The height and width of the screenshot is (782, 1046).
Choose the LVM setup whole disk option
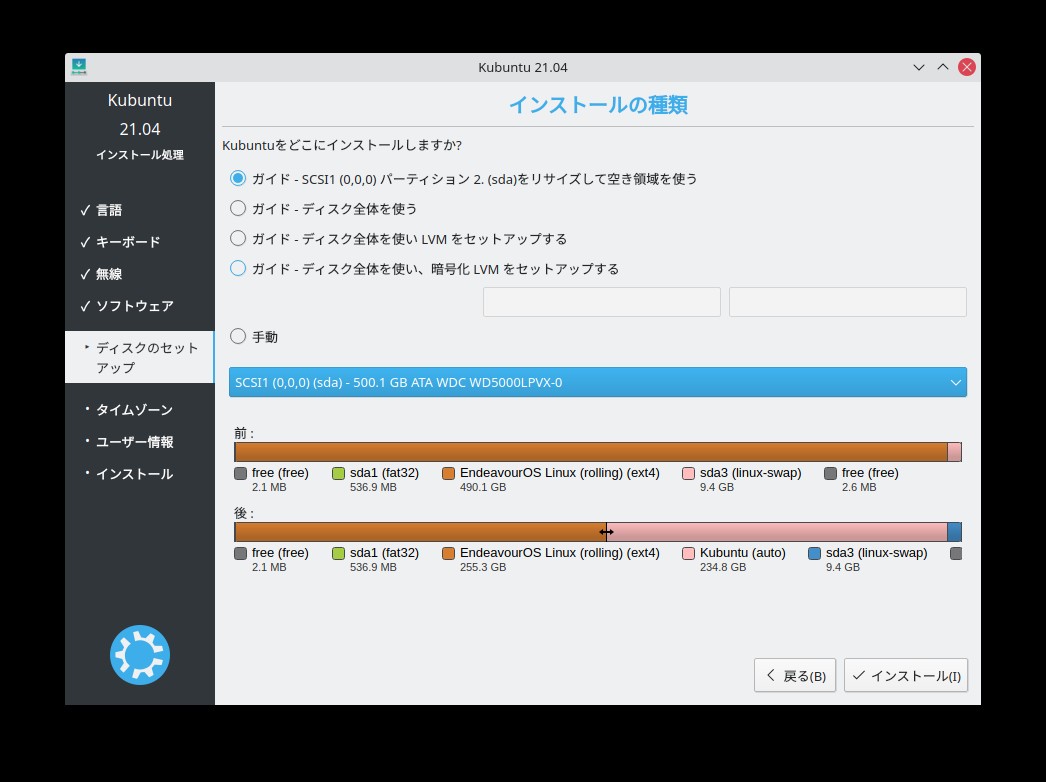pyautogui.click(x=238, y=239)
